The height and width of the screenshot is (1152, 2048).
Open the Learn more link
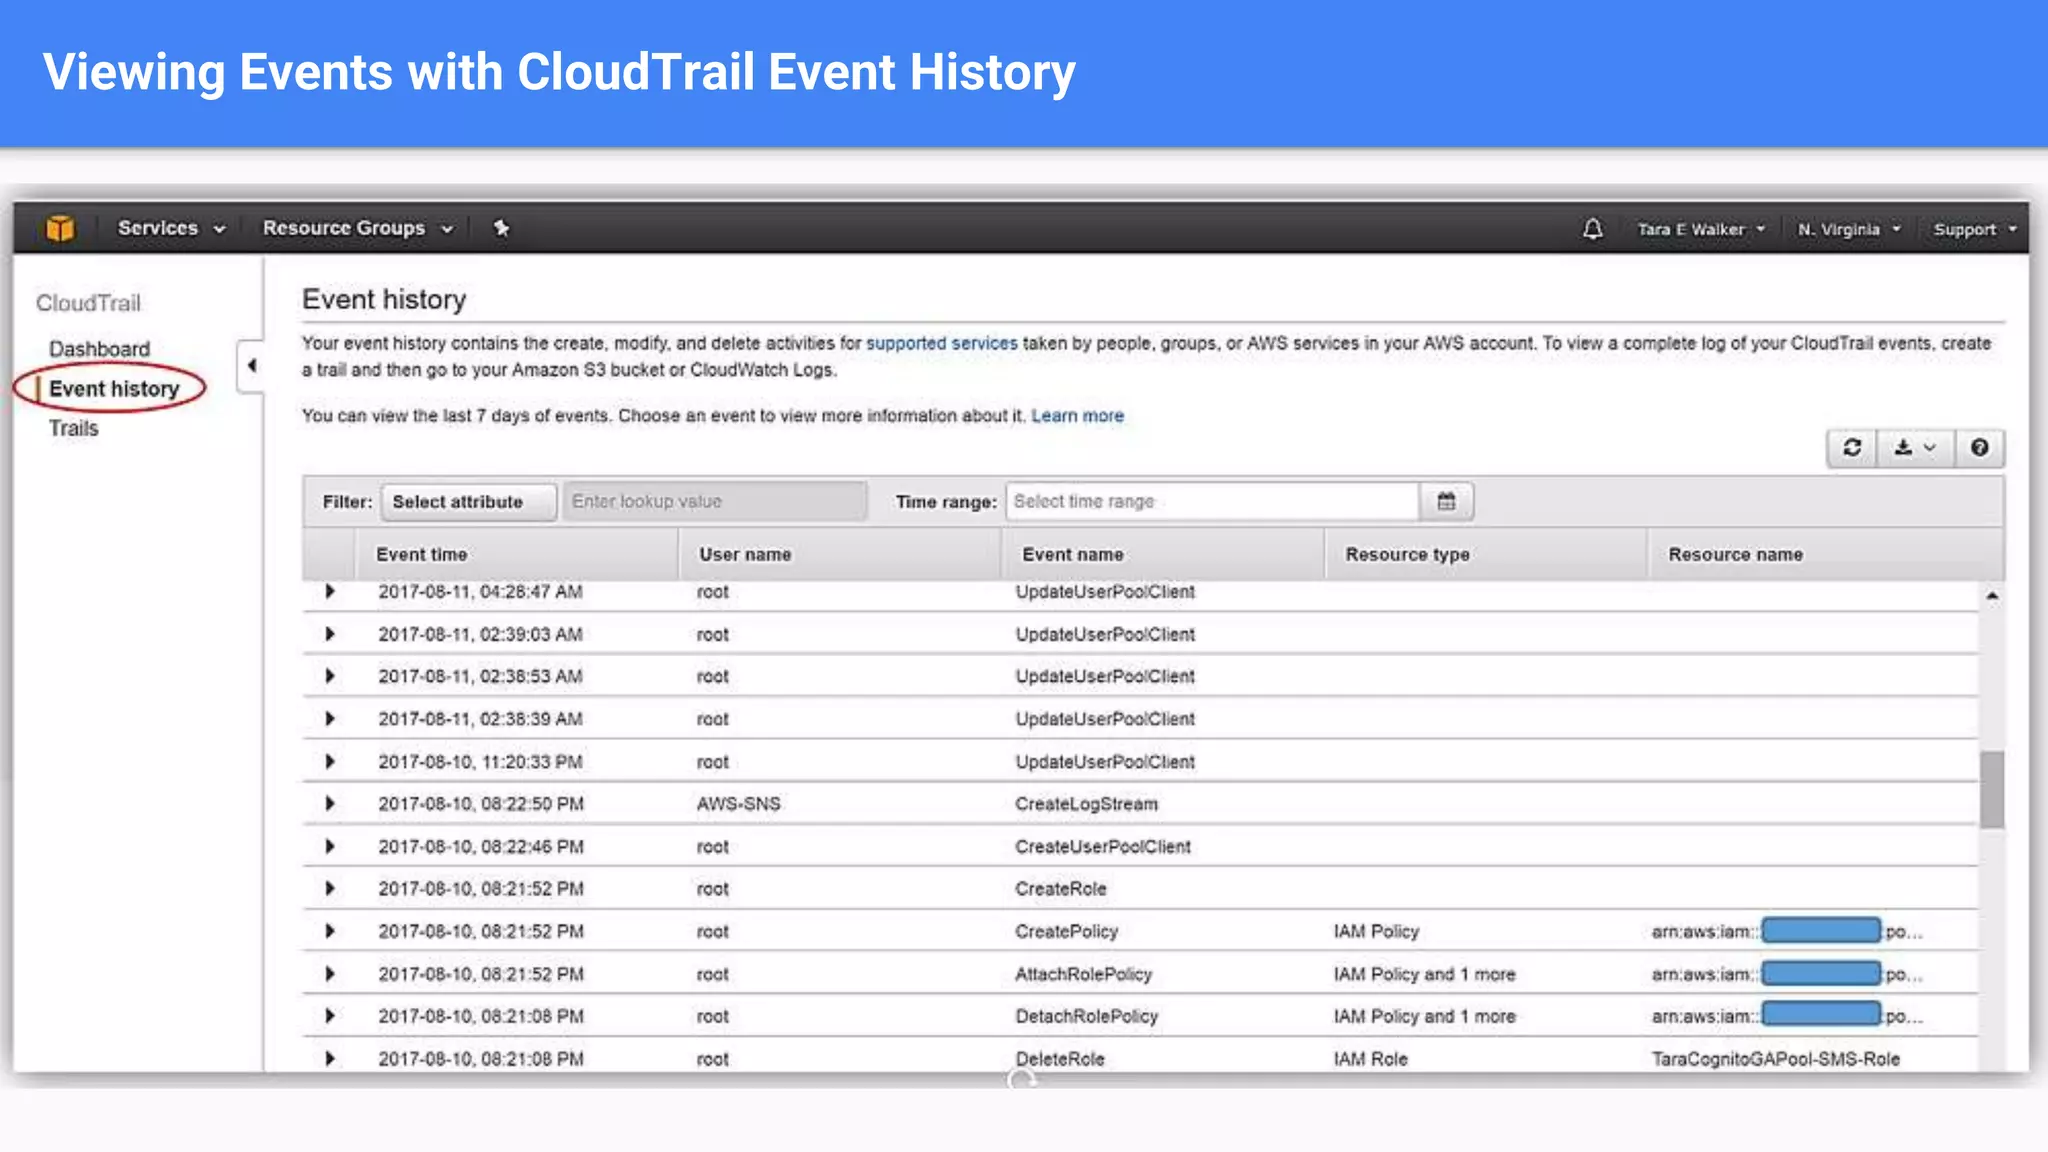1077,416
